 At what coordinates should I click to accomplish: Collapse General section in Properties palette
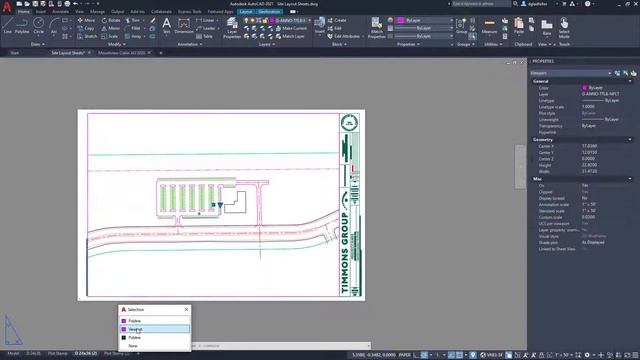(630, 81)
